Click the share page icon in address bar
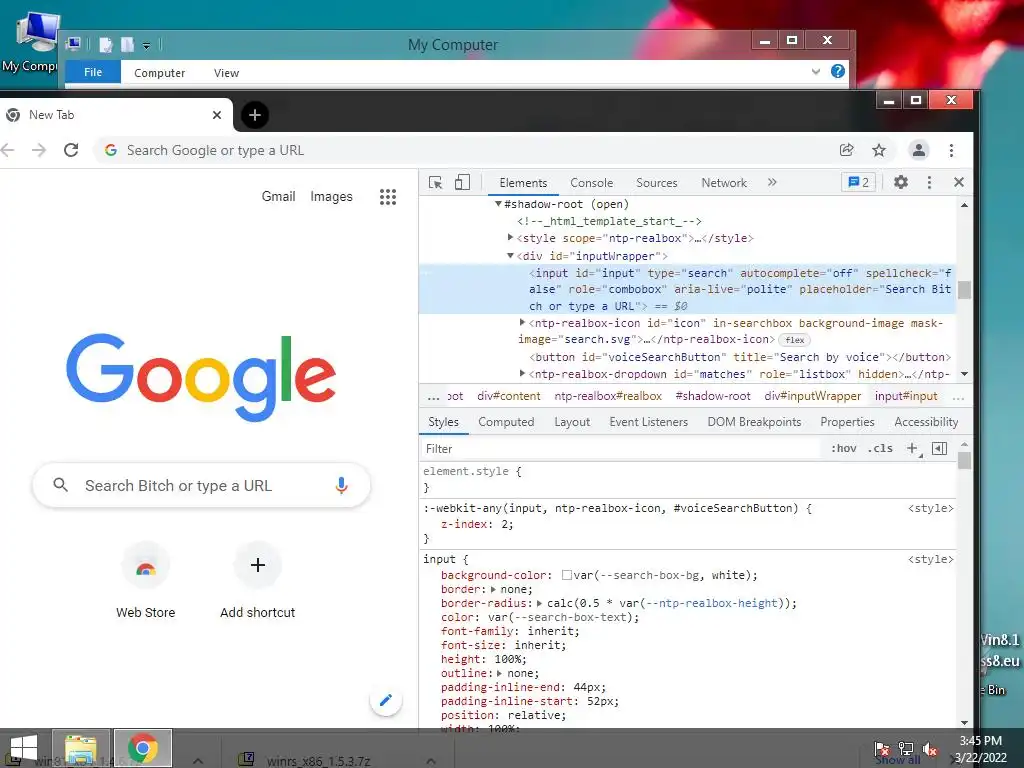Screen dimensions: 1024x768 (x=847, y=150)
